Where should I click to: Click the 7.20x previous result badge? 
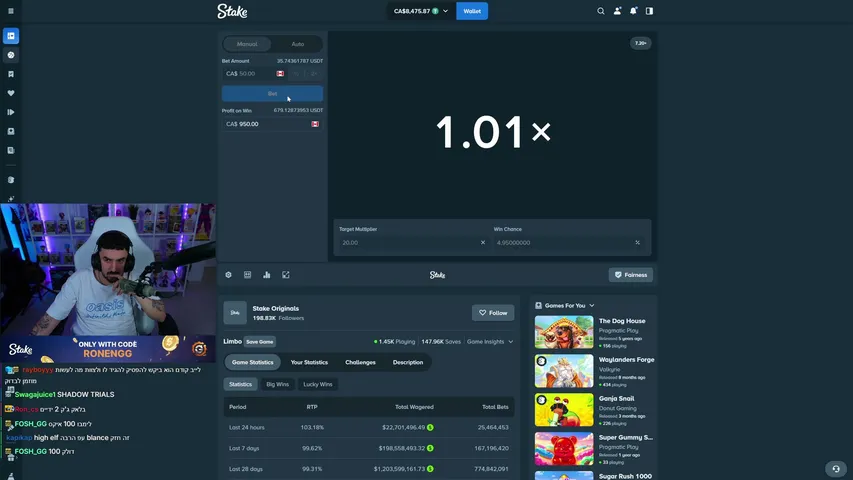pyautogui.click(x=640, y=43)
